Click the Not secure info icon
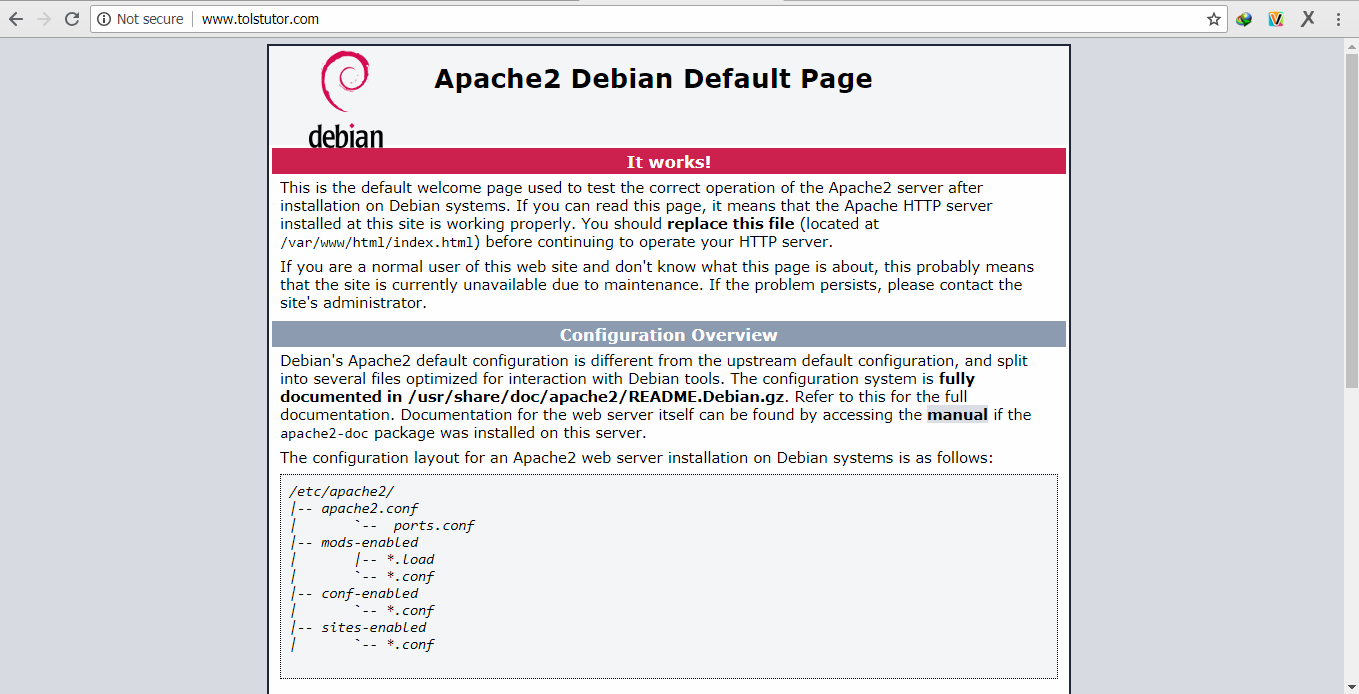 click(104, 19)
